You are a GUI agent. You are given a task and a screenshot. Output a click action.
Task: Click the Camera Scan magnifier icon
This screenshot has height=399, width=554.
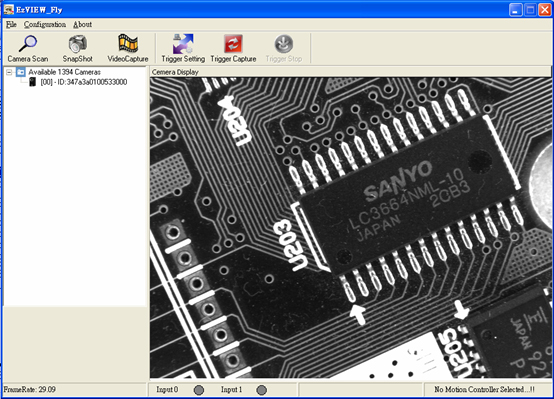pyautogui.click(x=28, y=43)
